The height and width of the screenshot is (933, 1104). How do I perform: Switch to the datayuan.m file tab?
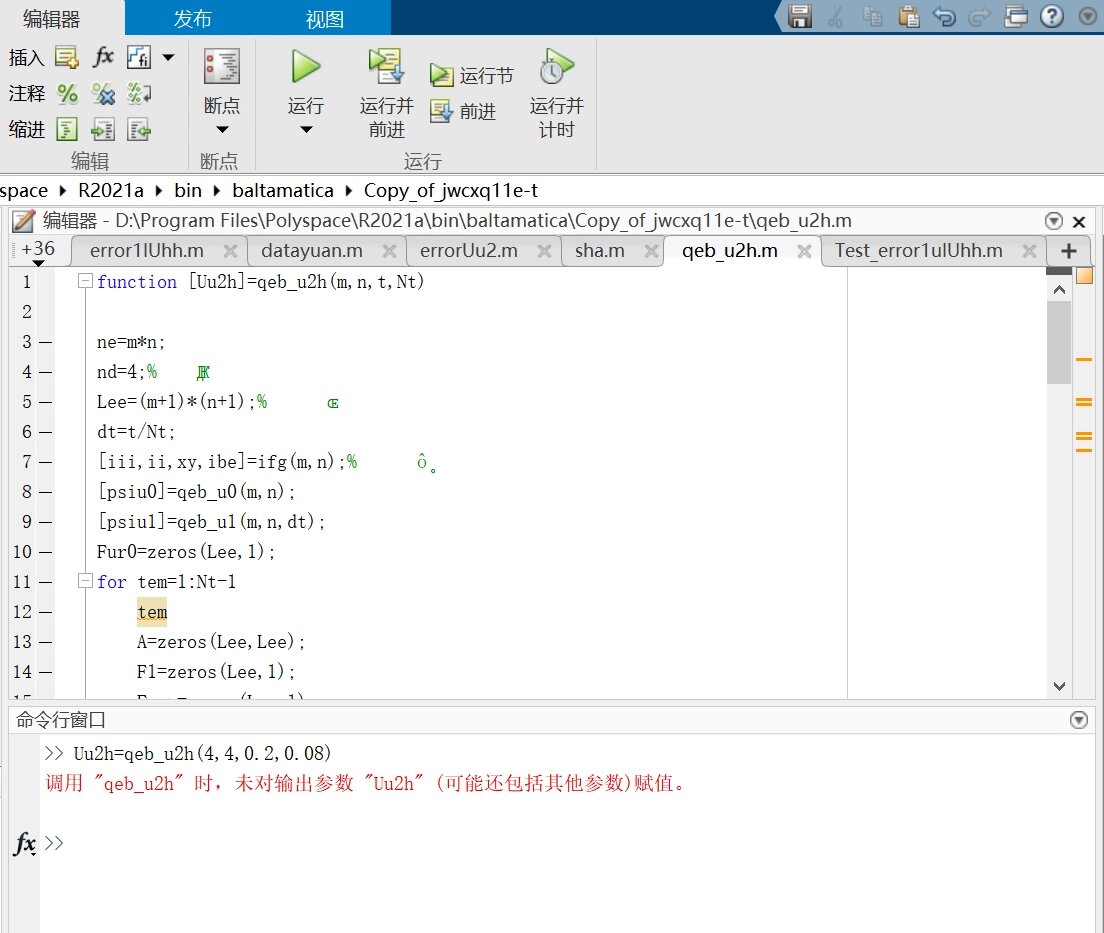coord(311,250)
